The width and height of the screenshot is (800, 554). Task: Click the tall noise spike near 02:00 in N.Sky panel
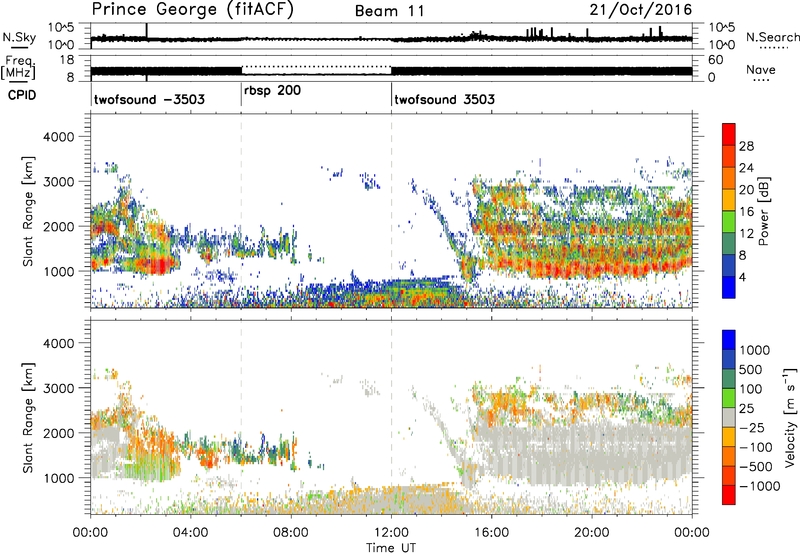click(146, 32)
